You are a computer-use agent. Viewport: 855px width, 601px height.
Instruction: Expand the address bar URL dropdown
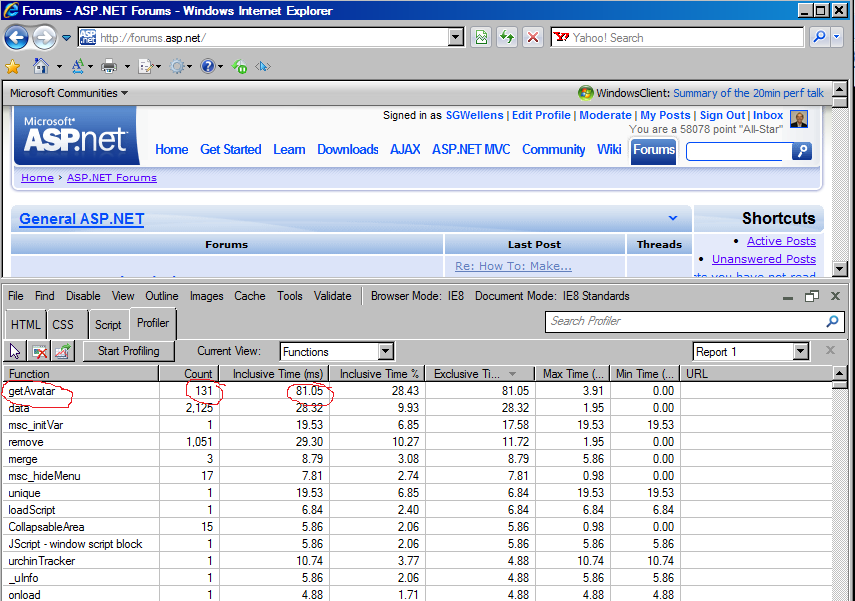click(x=455, y=38)
